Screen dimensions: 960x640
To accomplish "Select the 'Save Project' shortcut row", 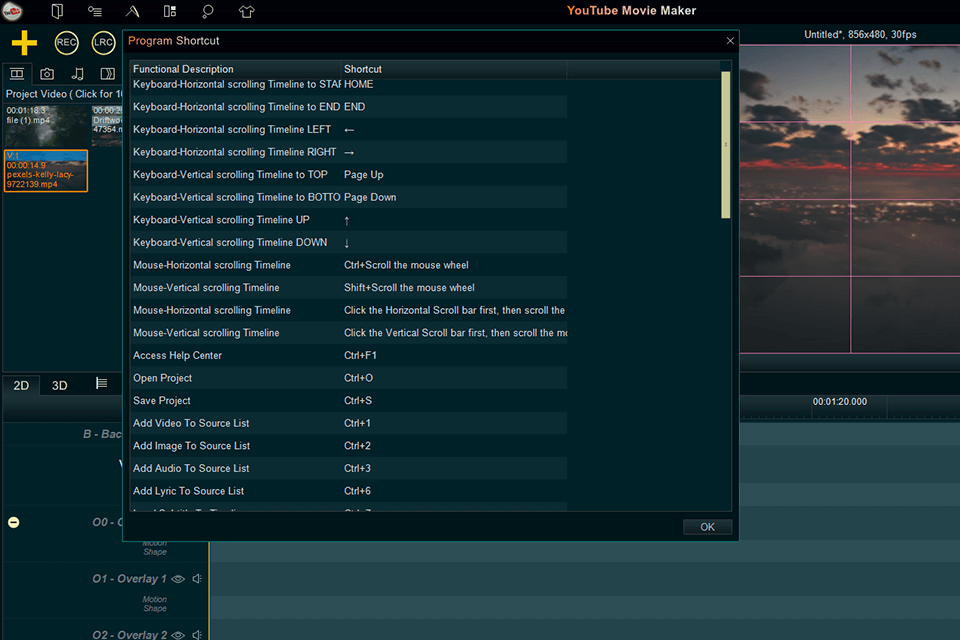I will click(348, 401).
